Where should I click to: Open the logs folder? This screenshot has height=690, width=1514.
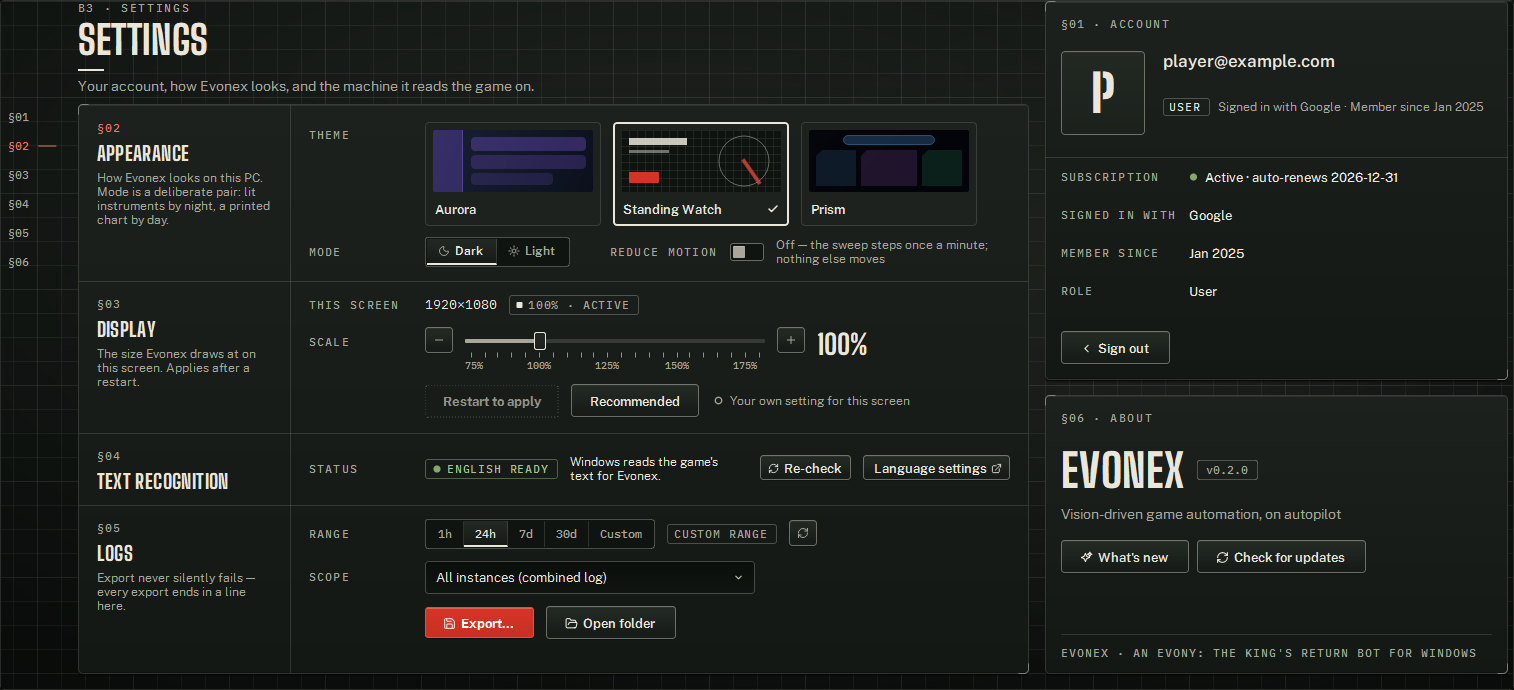coord(611,623)
